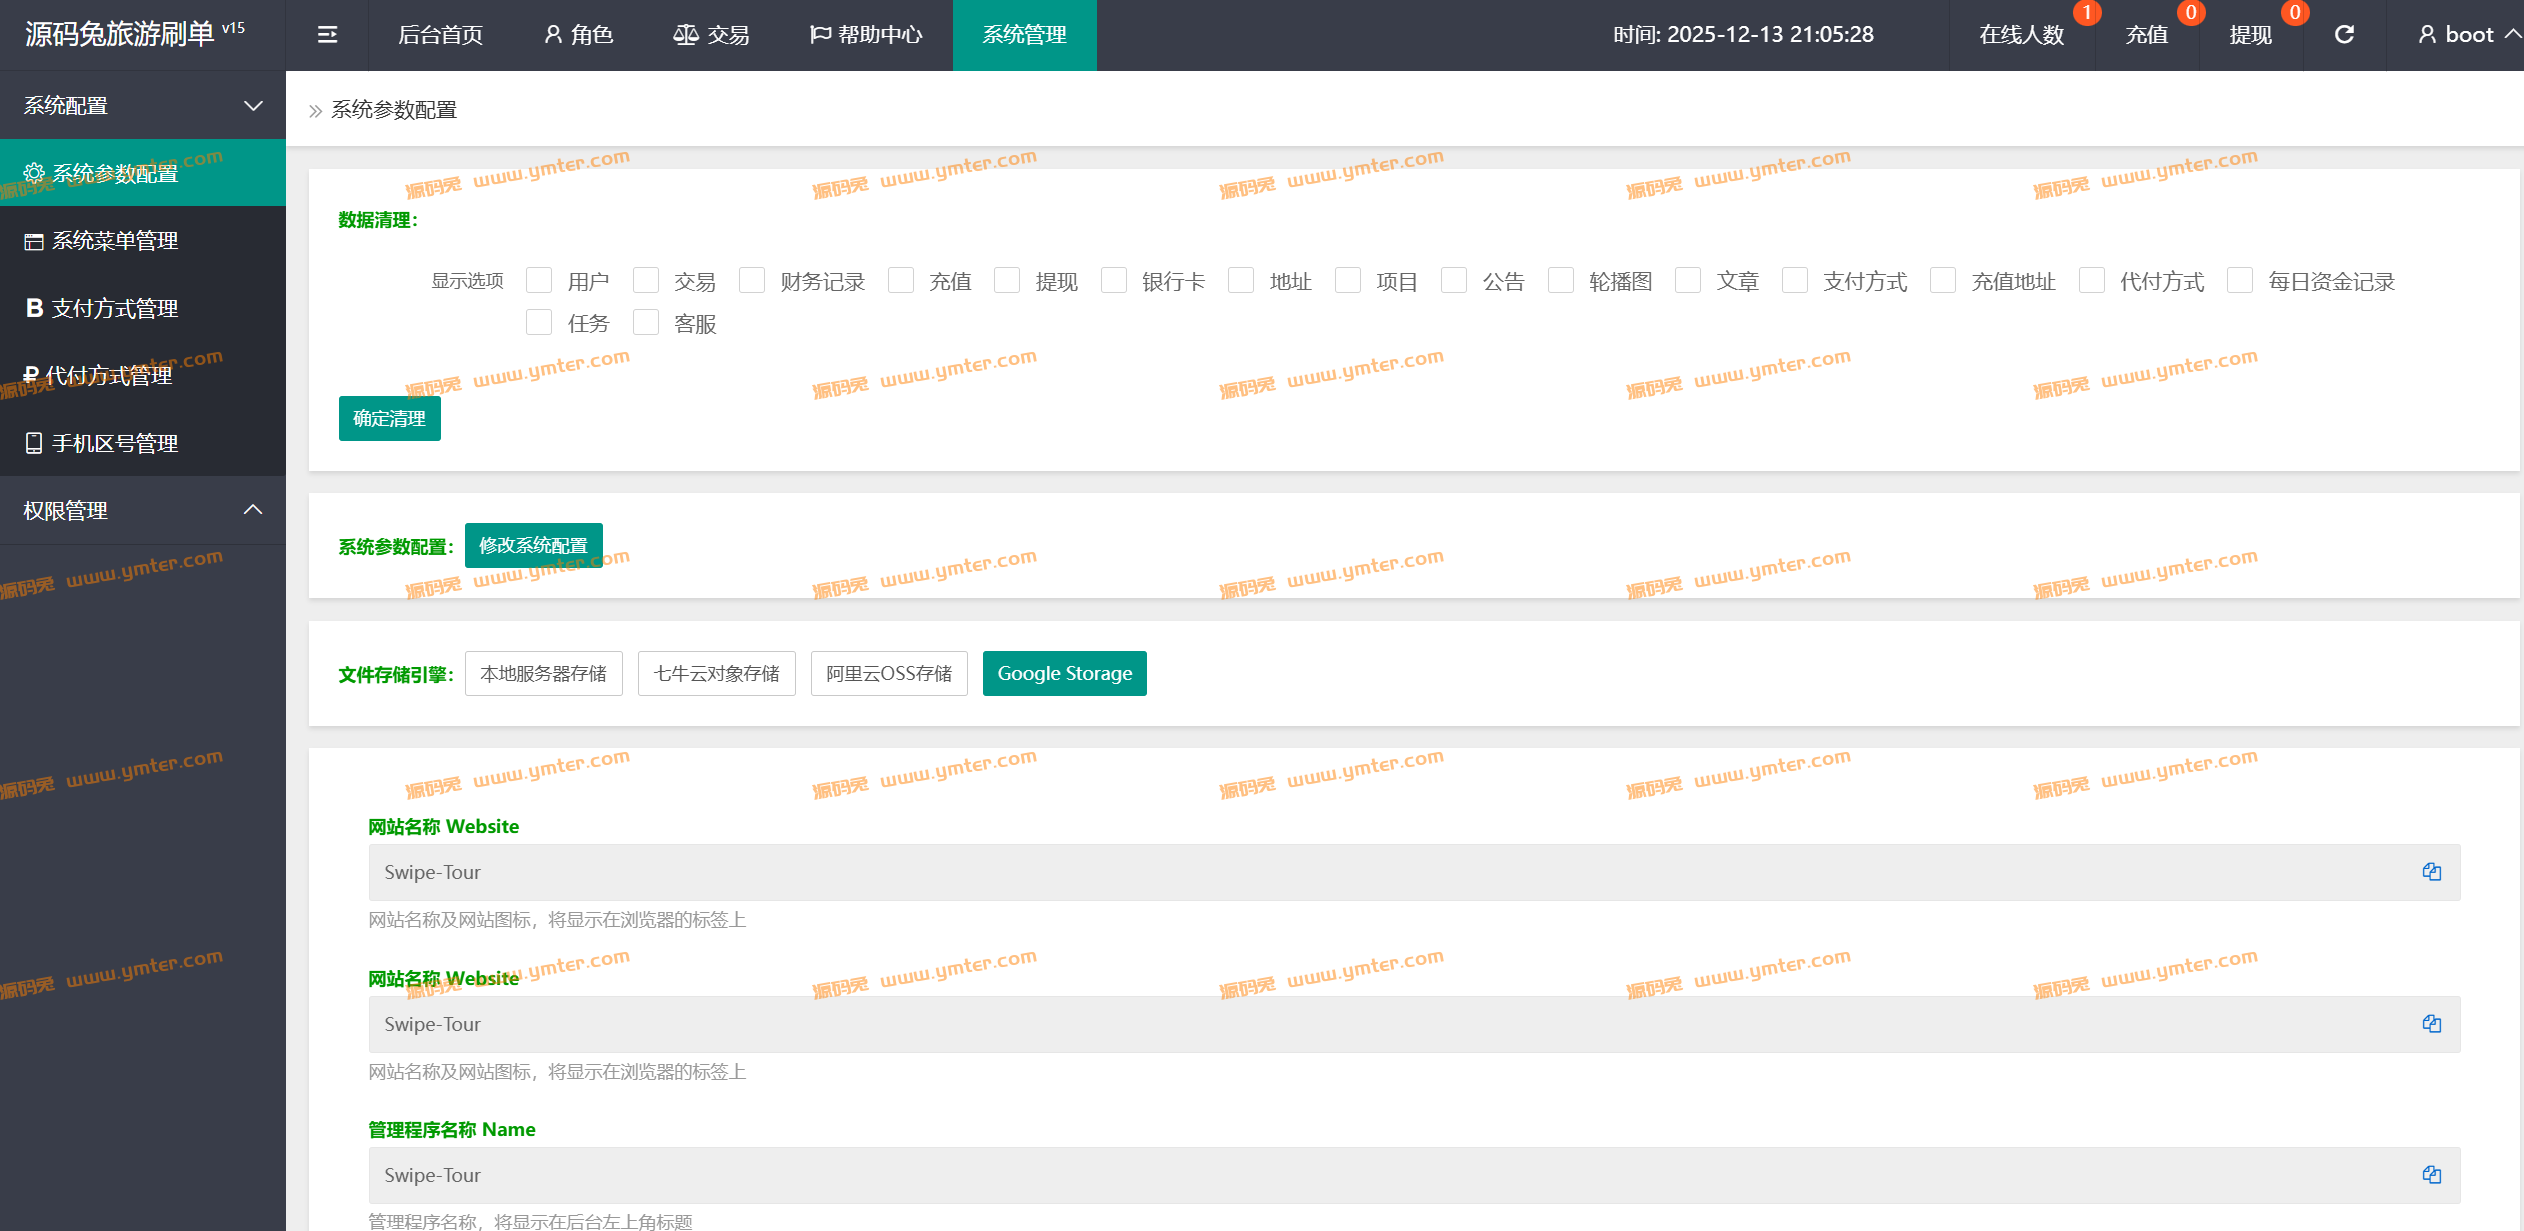Expand the 权限管理 sidebar section
Image resolution: width=2524 pixels, height=1231 pixels.
pos(142,510)
